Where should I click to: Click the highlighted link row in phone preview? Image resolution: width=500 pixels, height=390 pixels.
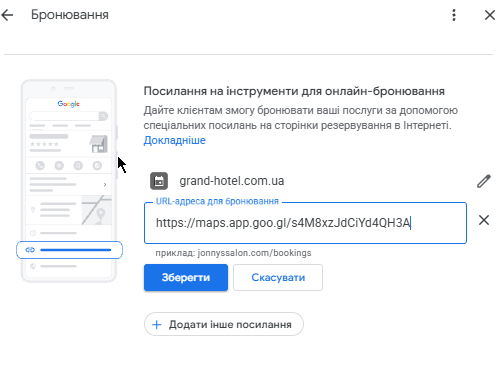[69, 250]
